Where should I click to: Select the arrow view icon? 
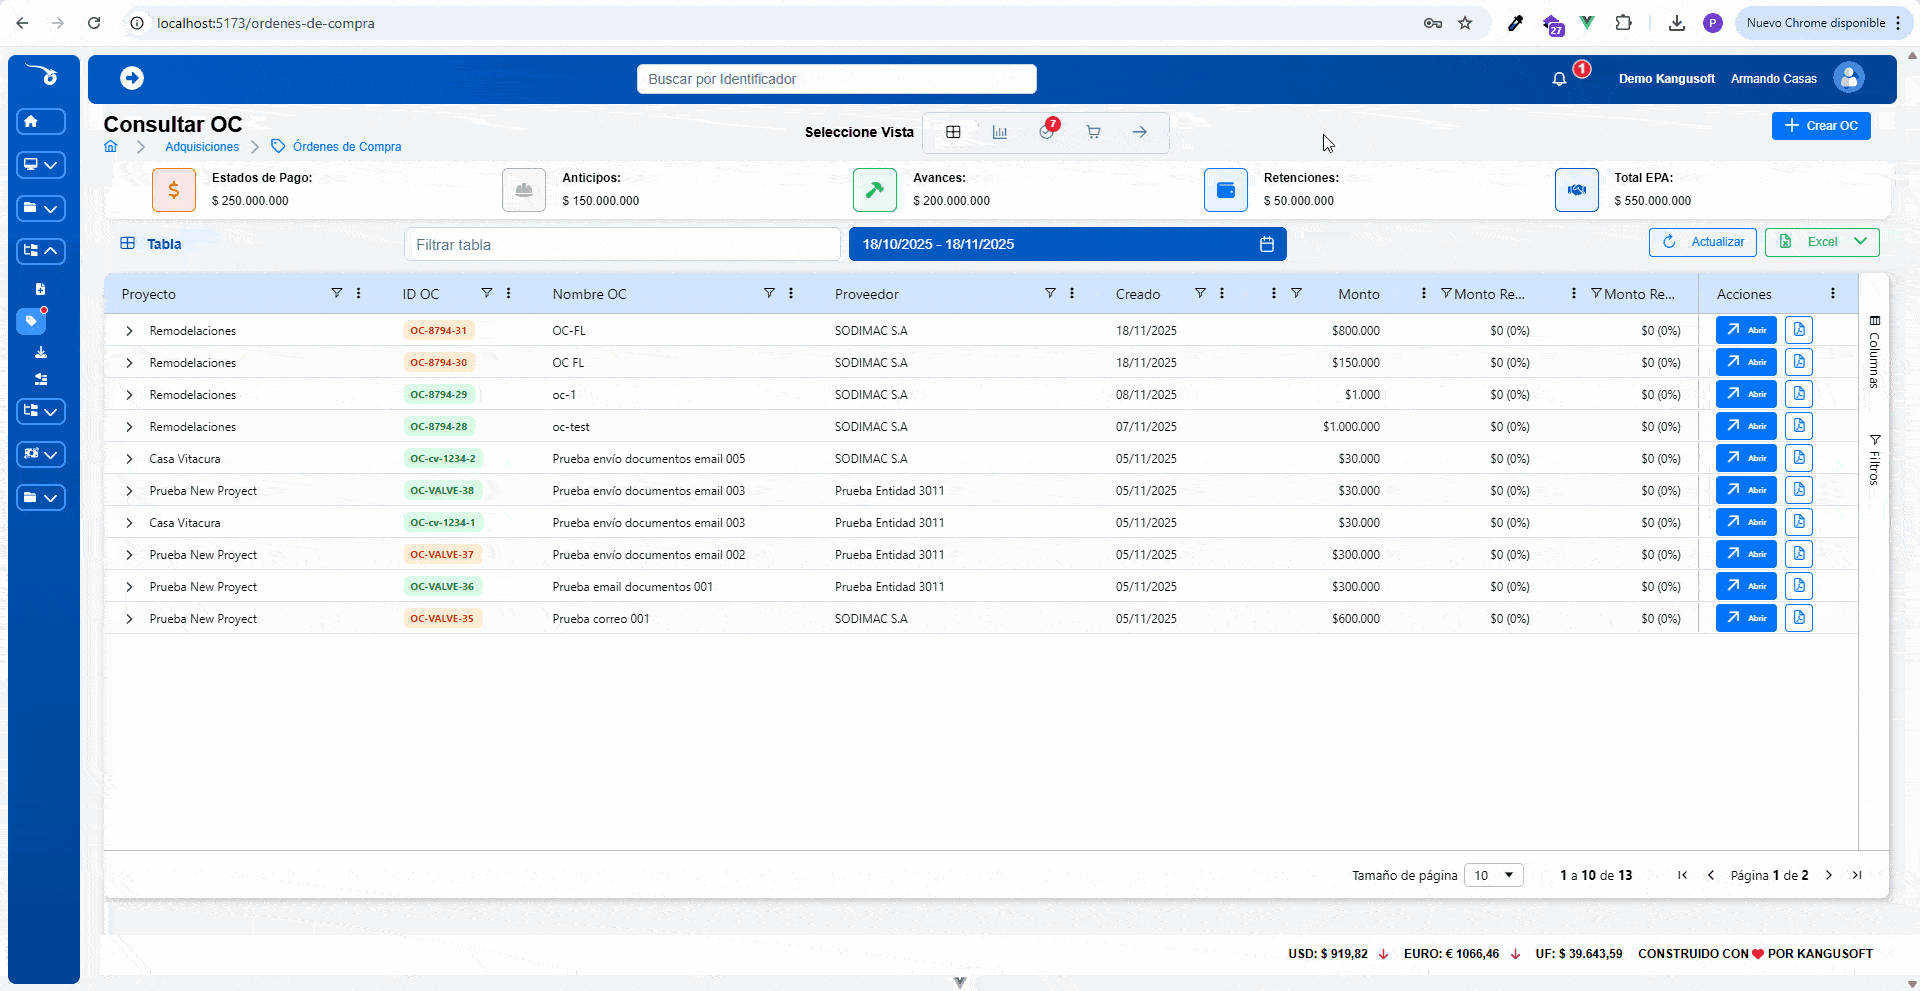pos(1140,132)
